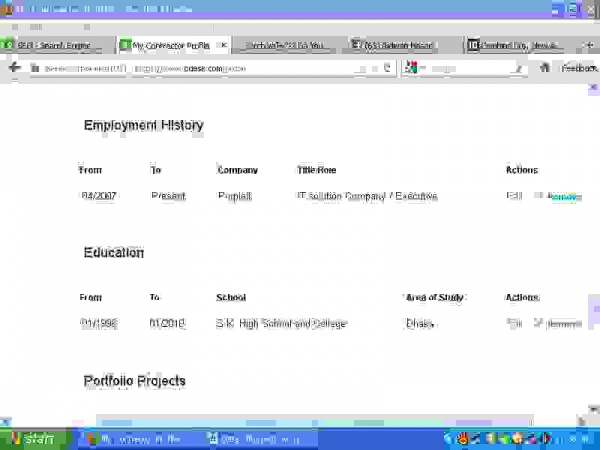Select the Employment History heading
Screen dimensions: 600x450
click(143, 126)
